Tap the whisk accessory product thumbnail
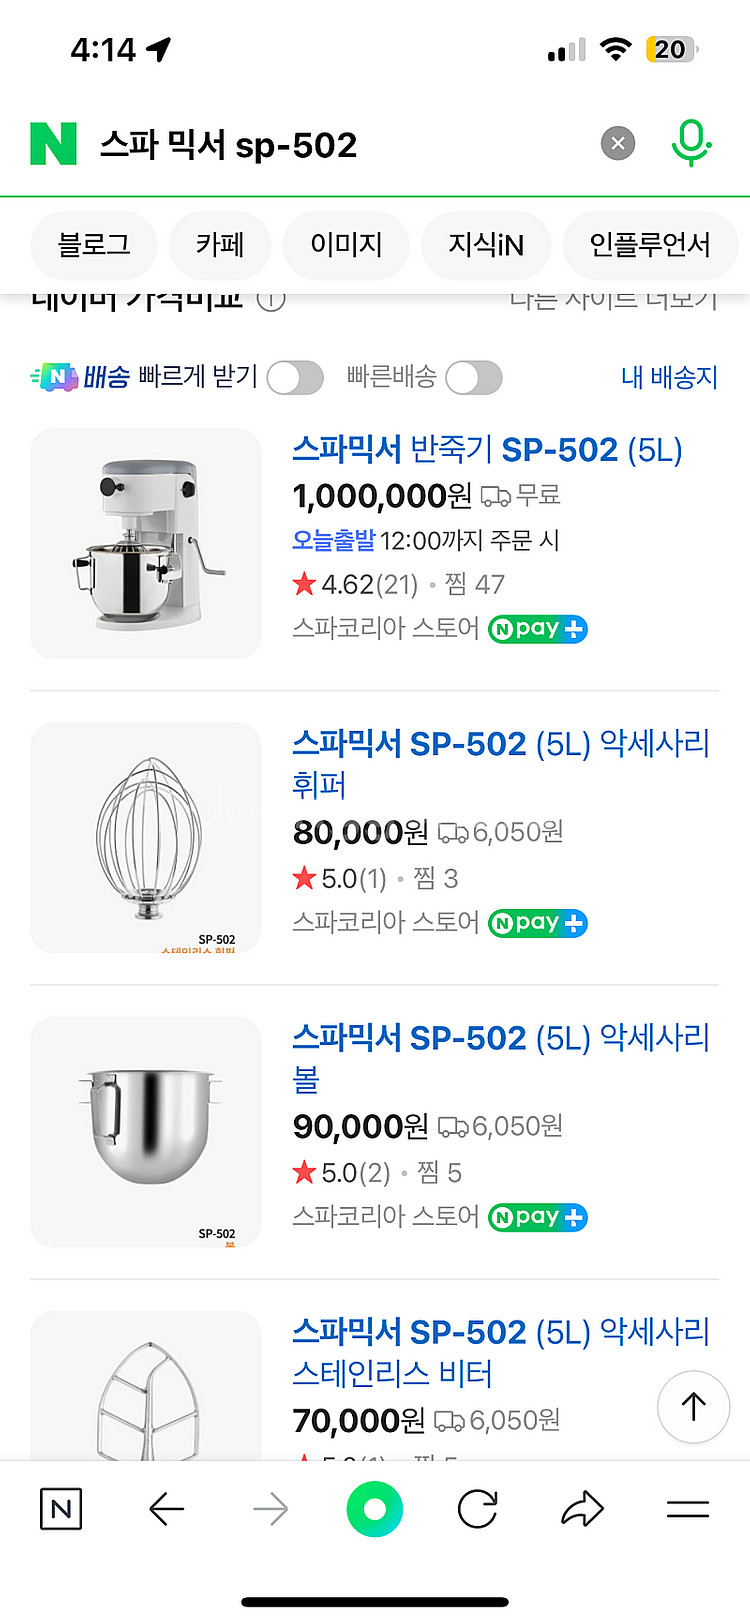The width and height of the screenshot is (750, 1623). [146, 837]
